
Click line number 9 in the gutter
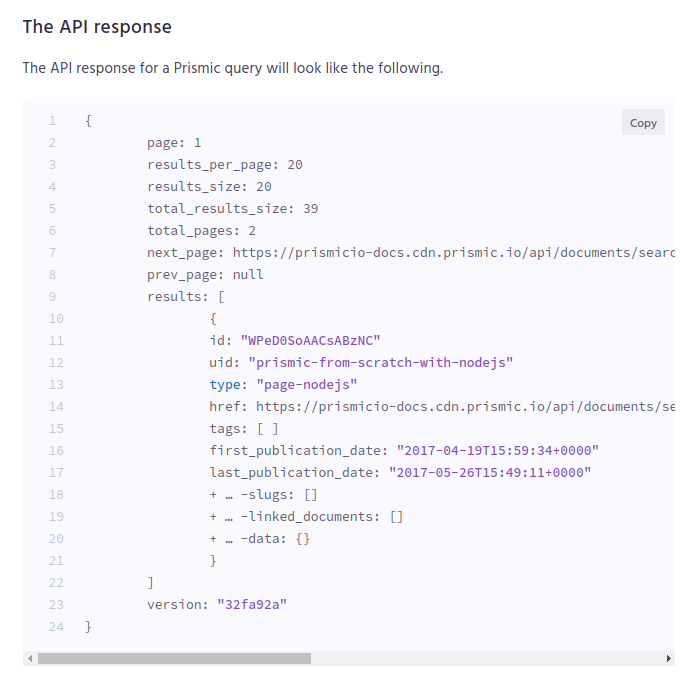52,297
